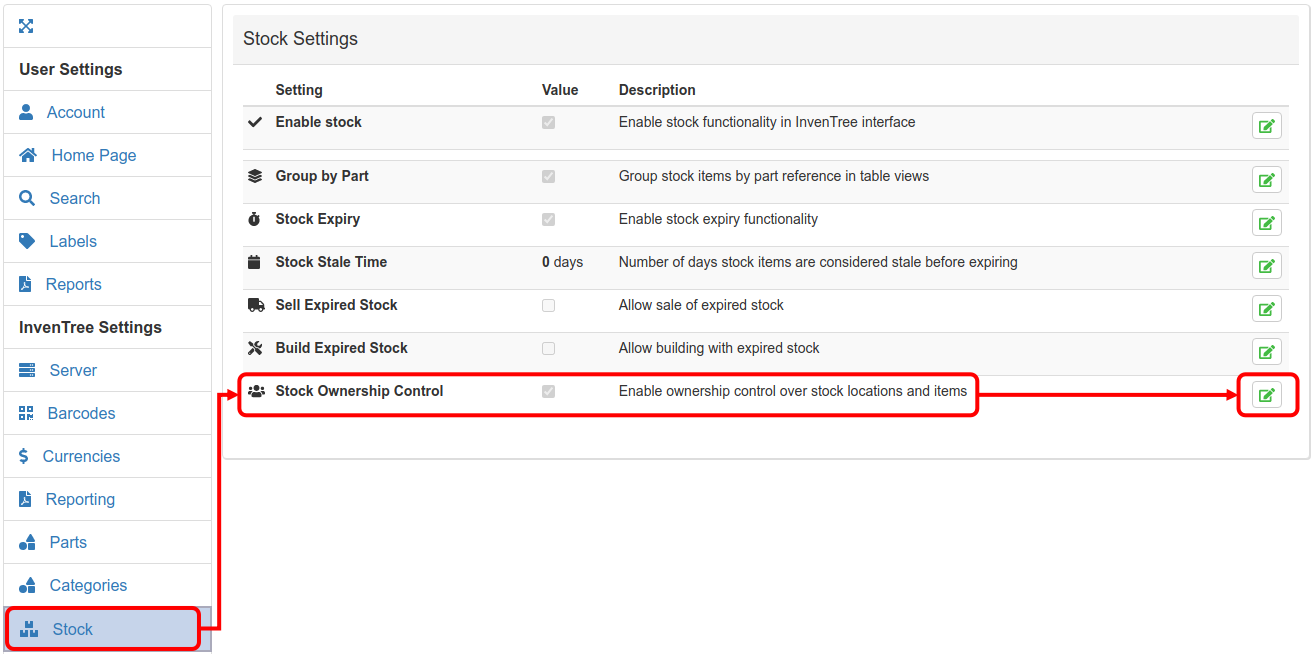Open the Server settings link

click(x=73, y=371)
